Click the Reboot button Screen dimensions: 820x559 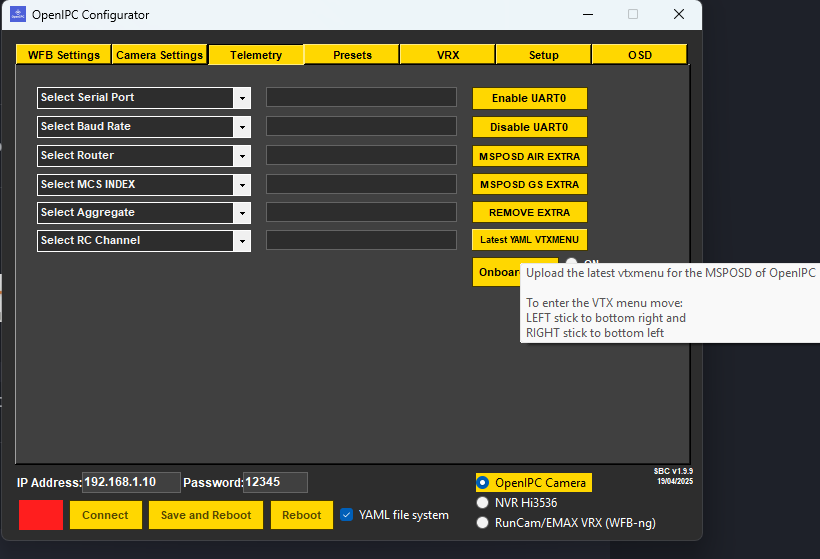tap(302, 515)
